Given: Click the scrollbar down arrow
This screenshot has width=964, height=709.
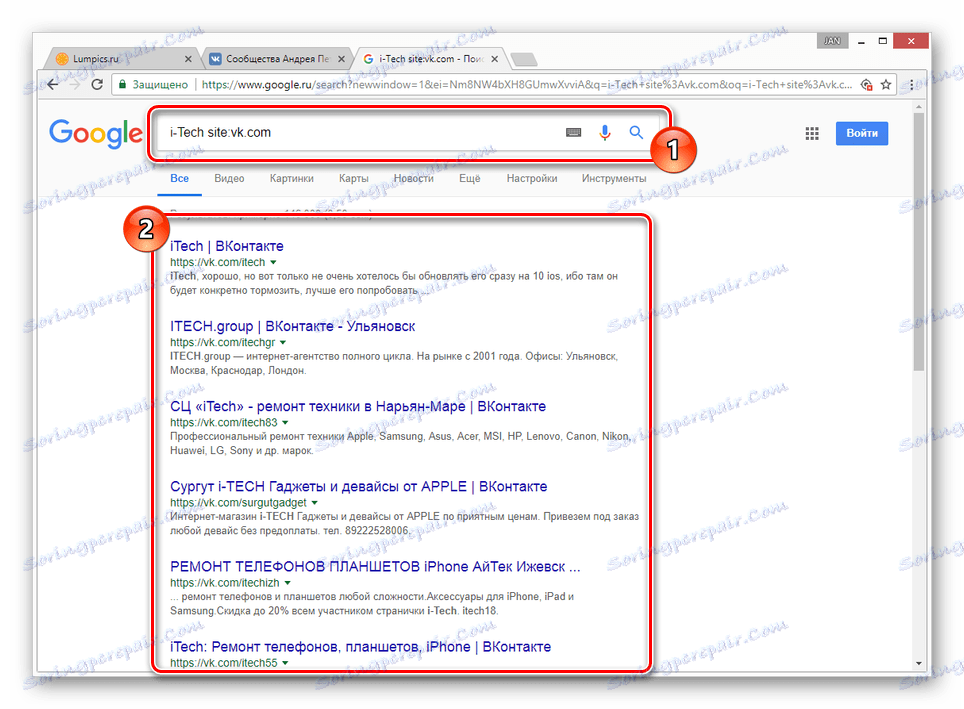Looking at the screenshot, I should (919, 663).
